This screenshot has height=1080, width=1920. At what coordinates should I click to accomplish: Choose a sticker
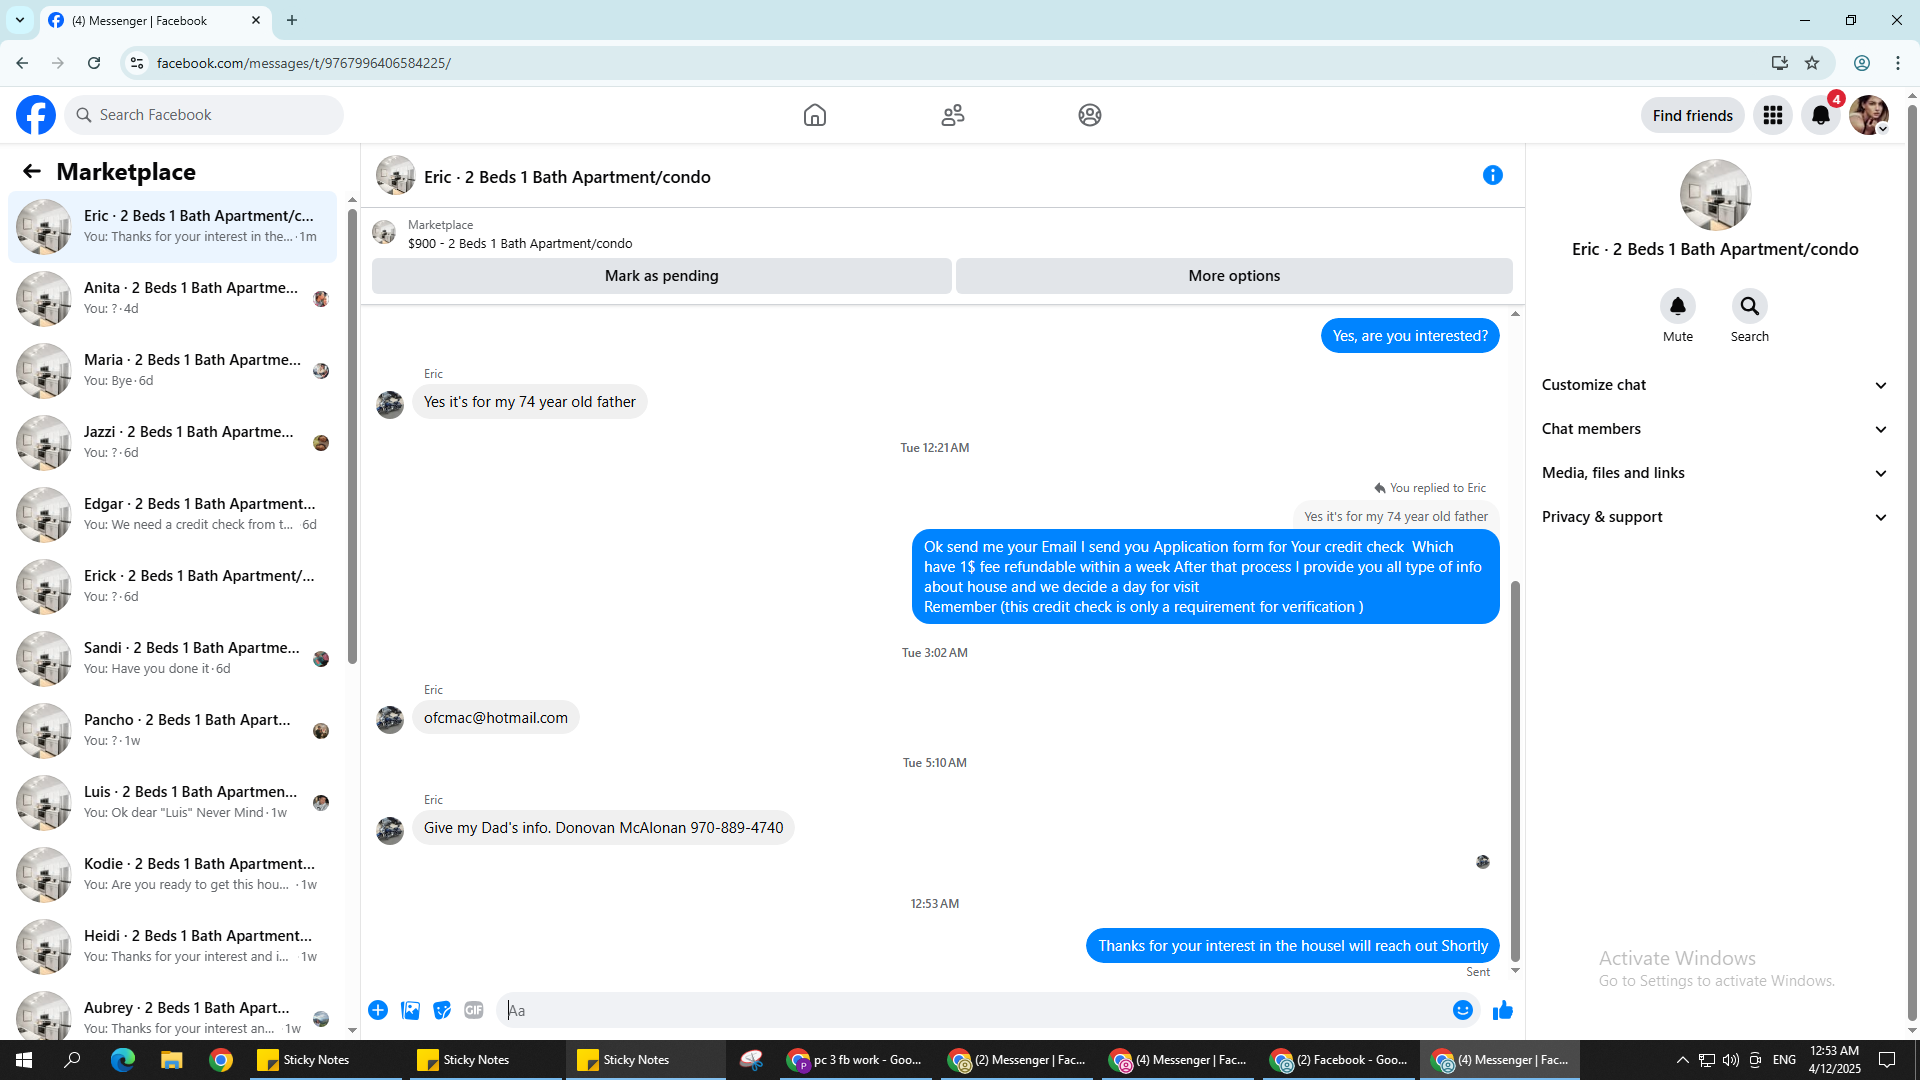coord(442,1010)
